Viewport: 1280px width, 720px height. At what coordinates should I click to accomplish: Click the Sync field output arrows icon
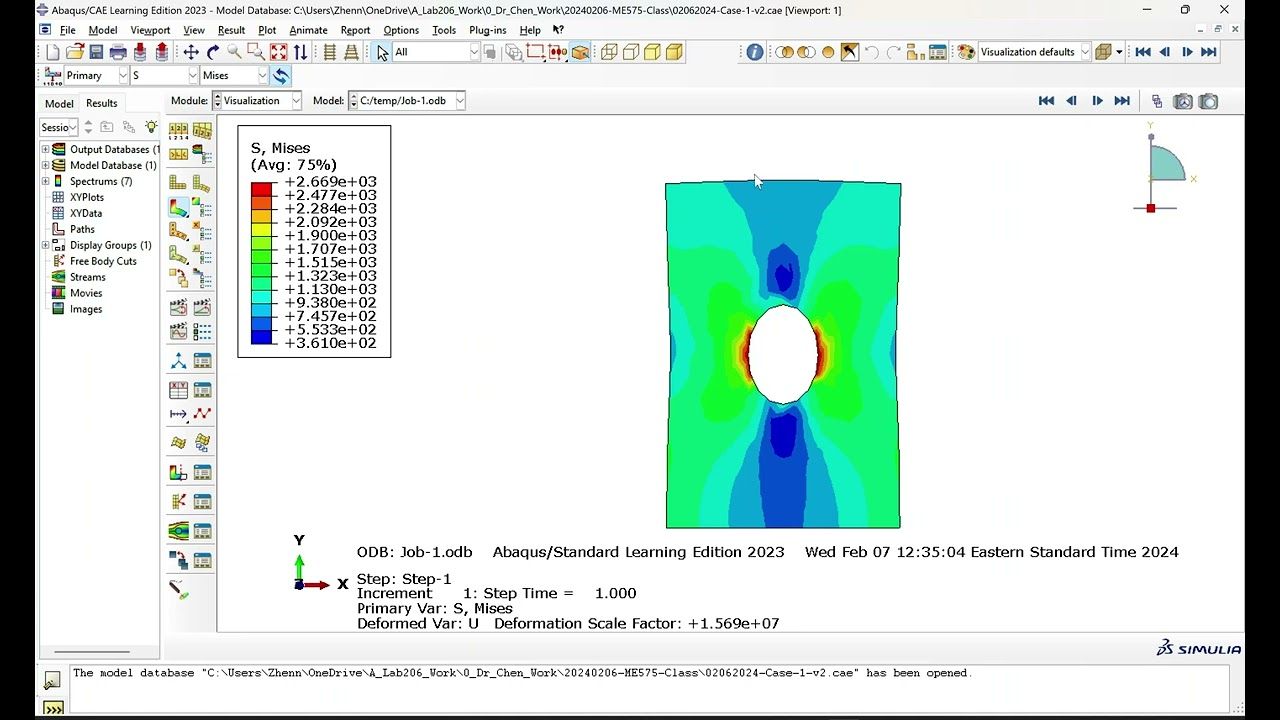281,76
